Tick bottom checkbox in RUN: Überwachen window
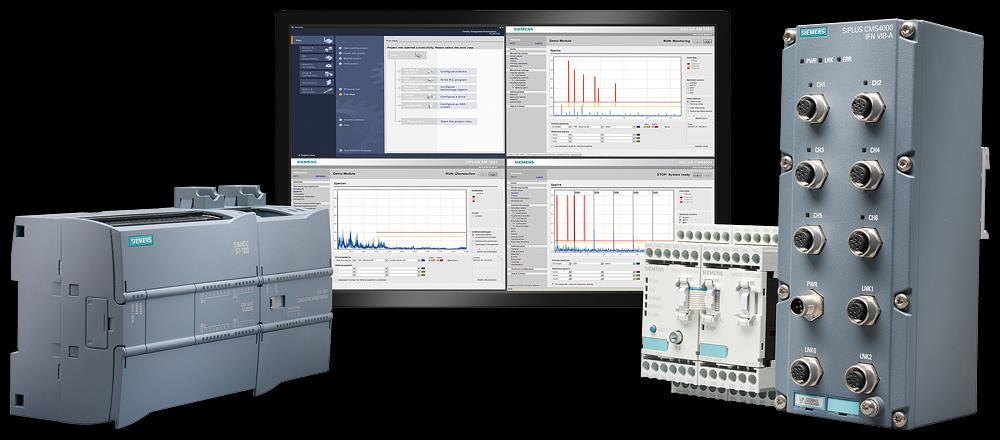The image size is (1000, 440). (x=338, y=280)
